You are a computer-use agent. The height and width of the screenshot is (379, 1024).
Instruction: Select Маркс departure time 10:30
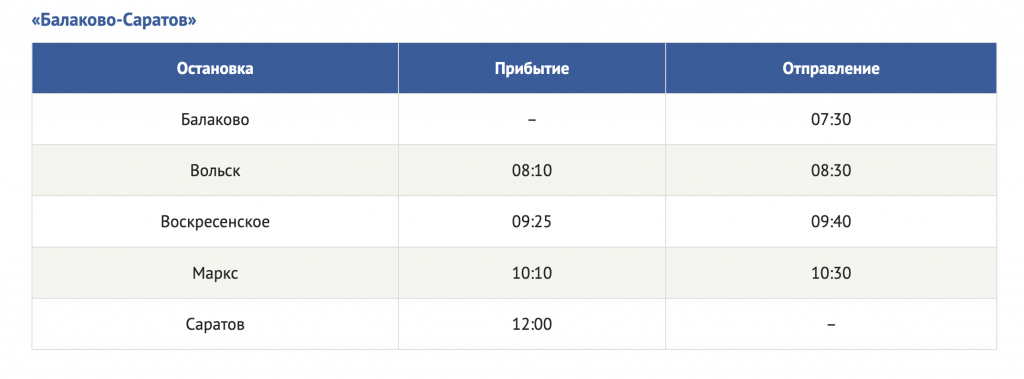(x=831, y=272)
